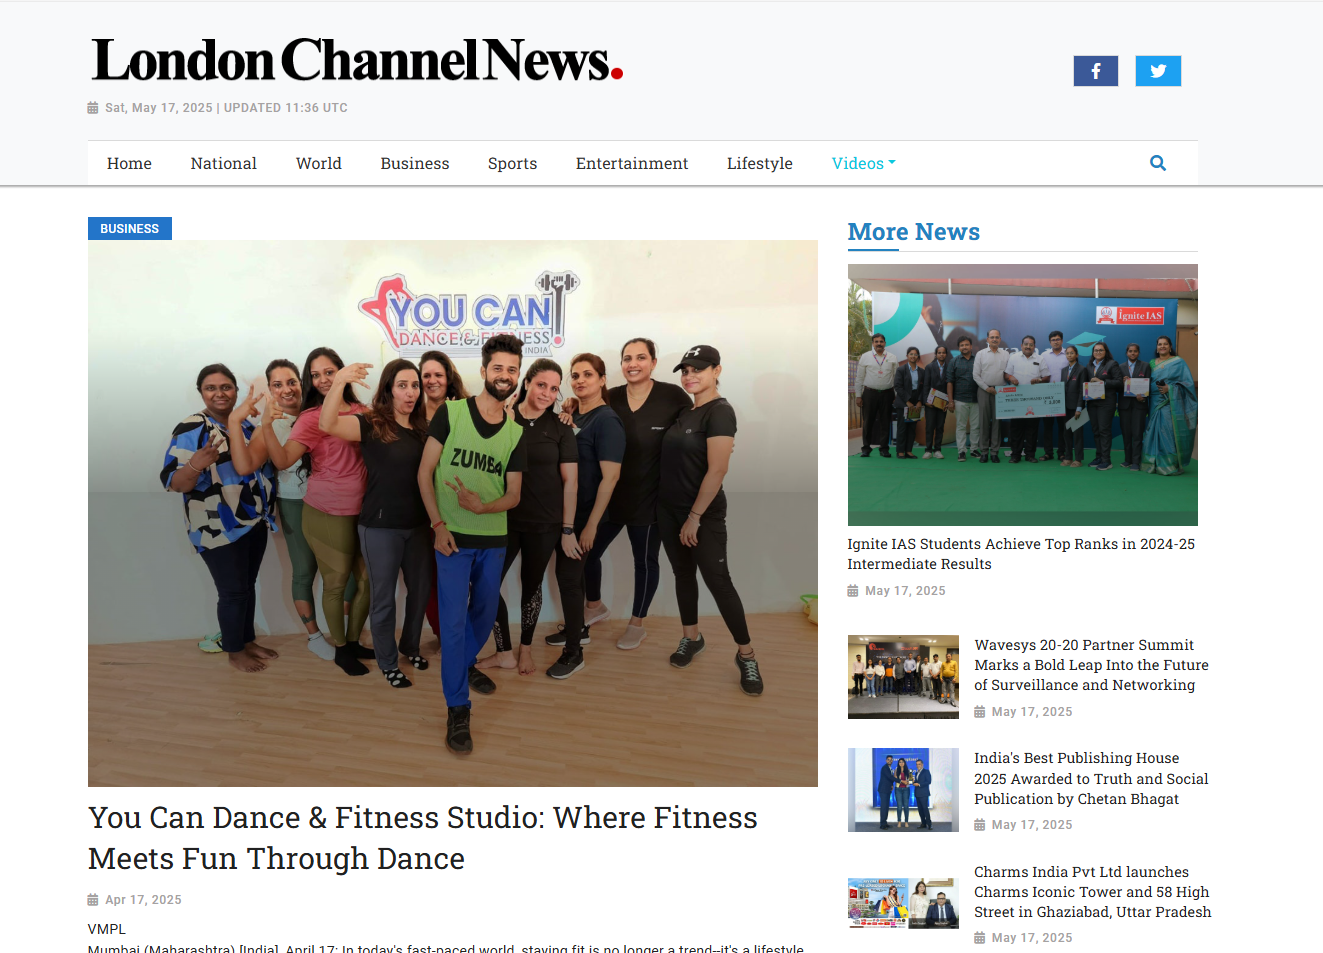Open the Business menu item
The height and width of the screenshot is (953, 1323).
pyautogui.click(x=415, y=163)
